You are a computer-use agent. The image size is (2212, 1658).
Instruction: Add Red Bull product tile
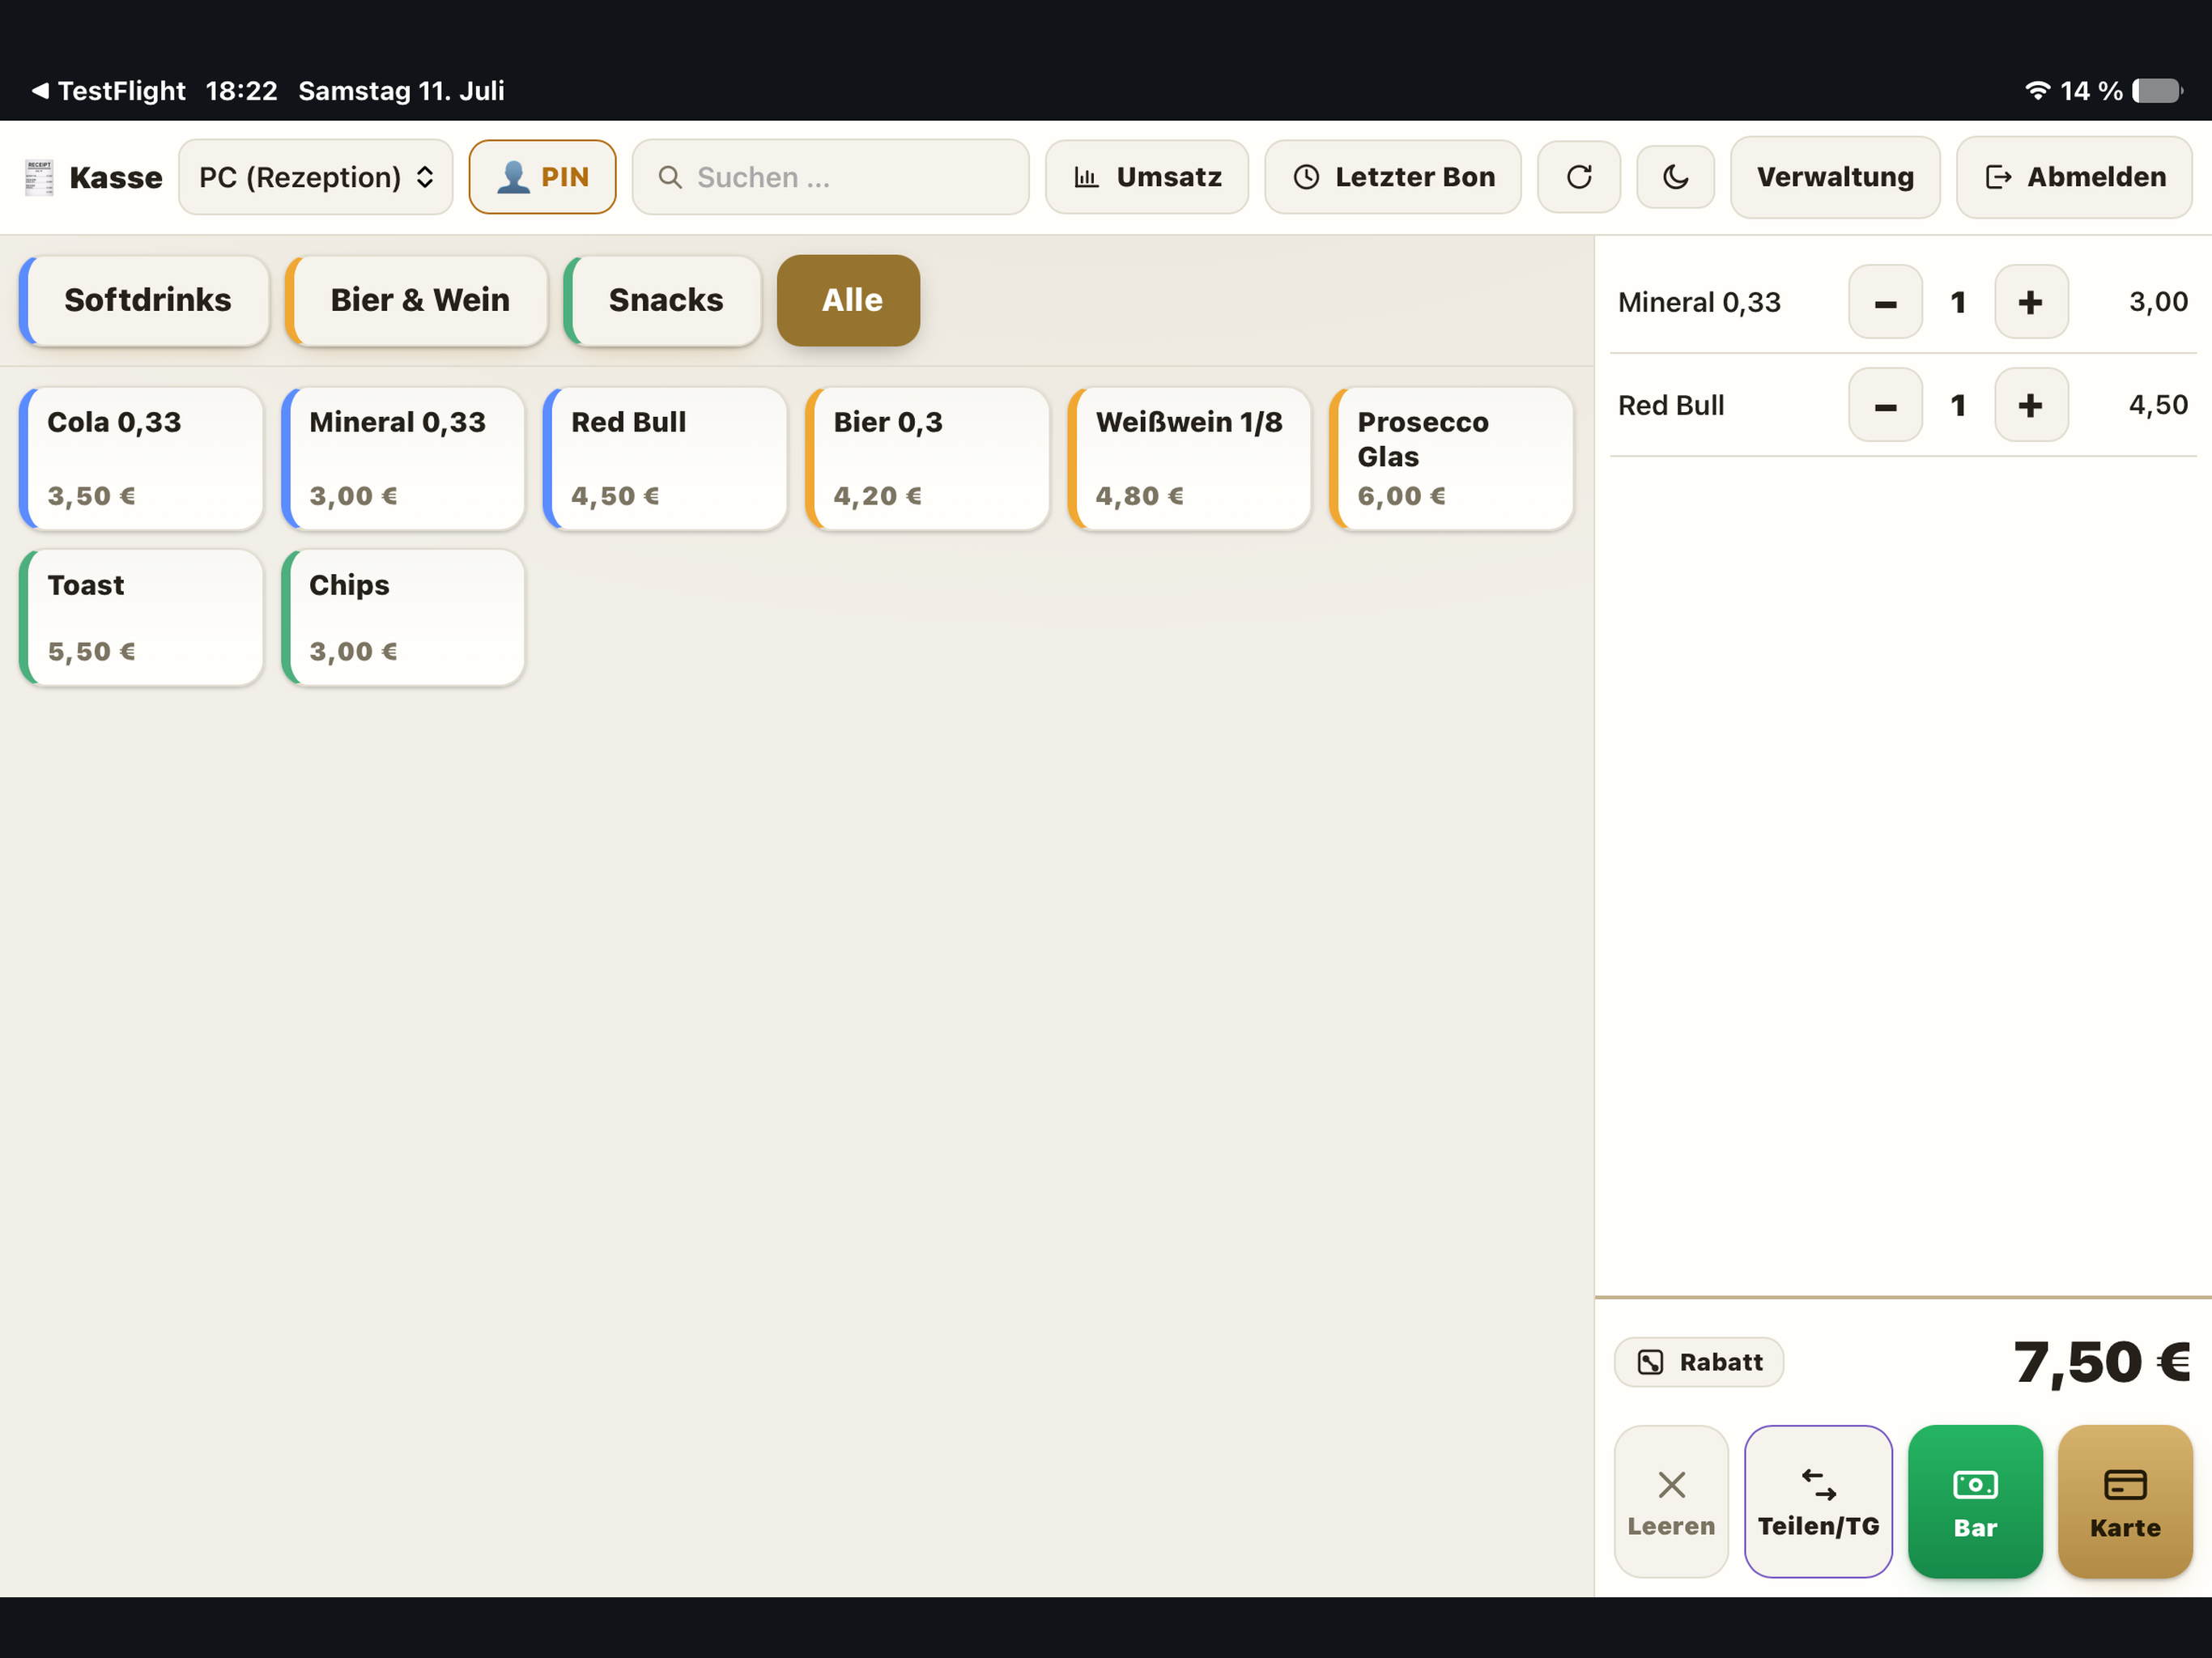[665, 458]
